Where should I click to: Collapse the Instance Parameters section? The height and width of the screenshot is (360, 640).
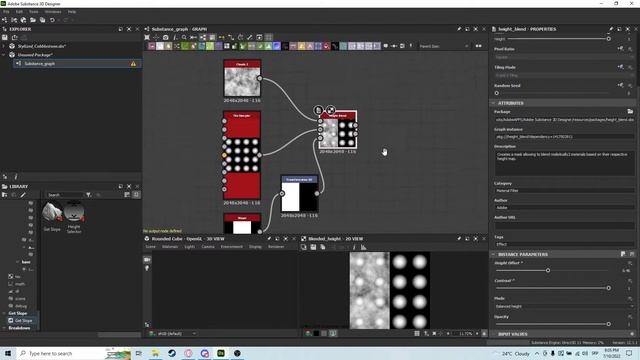(x=493, y=254)
